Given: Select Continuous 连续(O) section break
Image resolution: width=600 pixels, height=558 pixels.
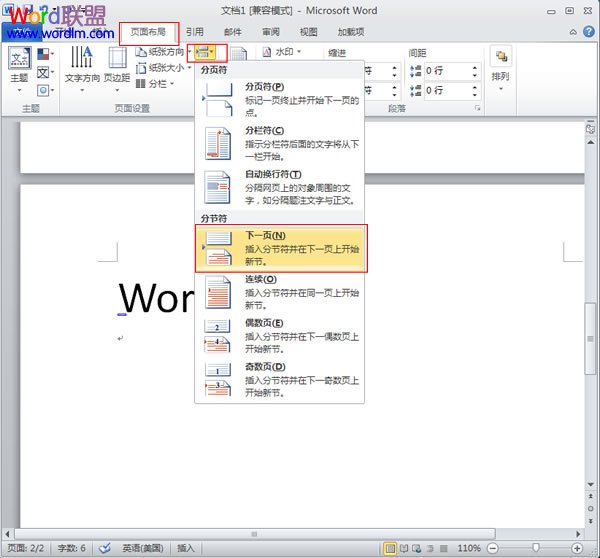Looking at the screenshot, I should pos(280,292).
